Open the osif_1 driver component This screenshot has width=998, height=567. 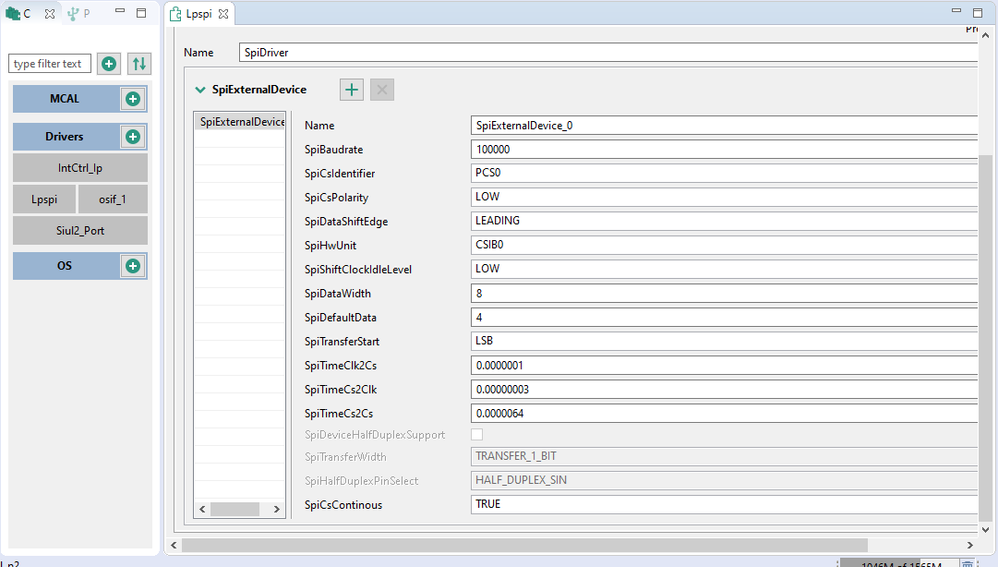click(x=113, y=199)
